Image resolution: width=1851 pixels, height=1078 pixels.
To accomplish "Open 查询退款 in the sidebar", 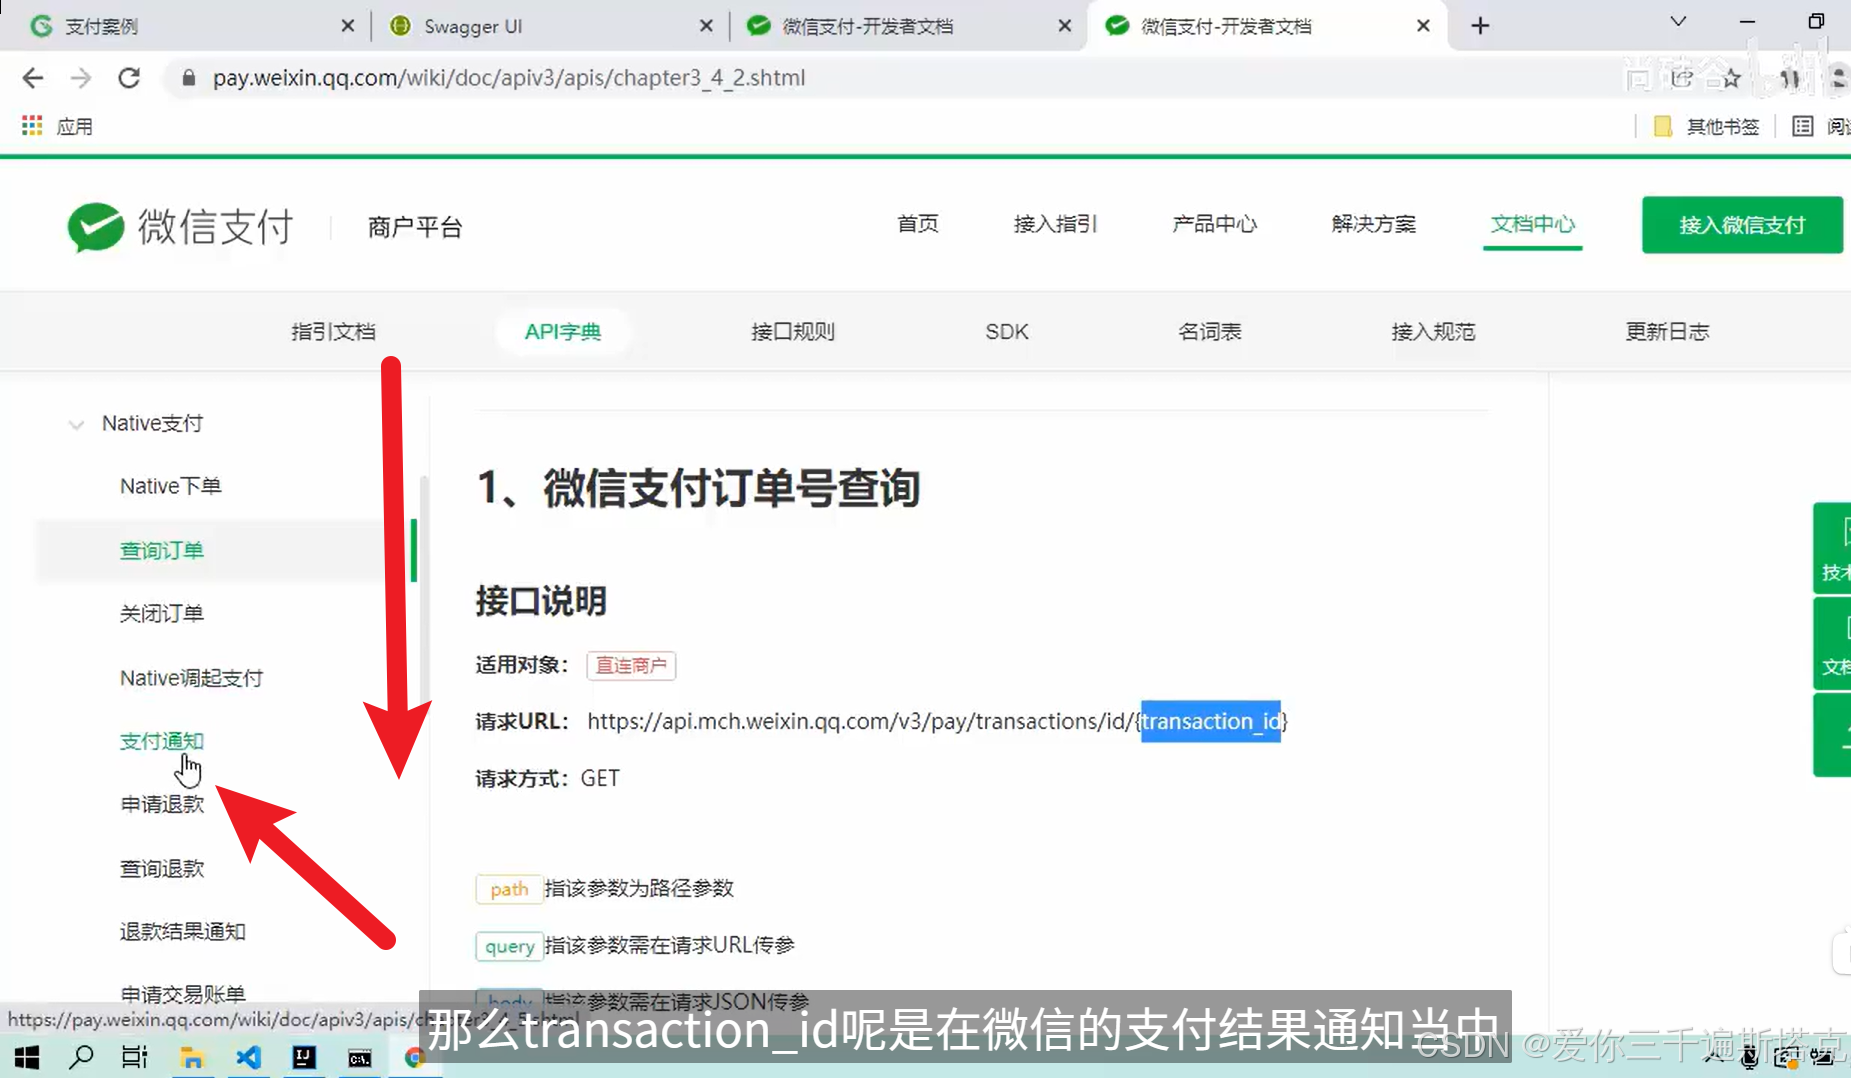I will click(162, 869).
